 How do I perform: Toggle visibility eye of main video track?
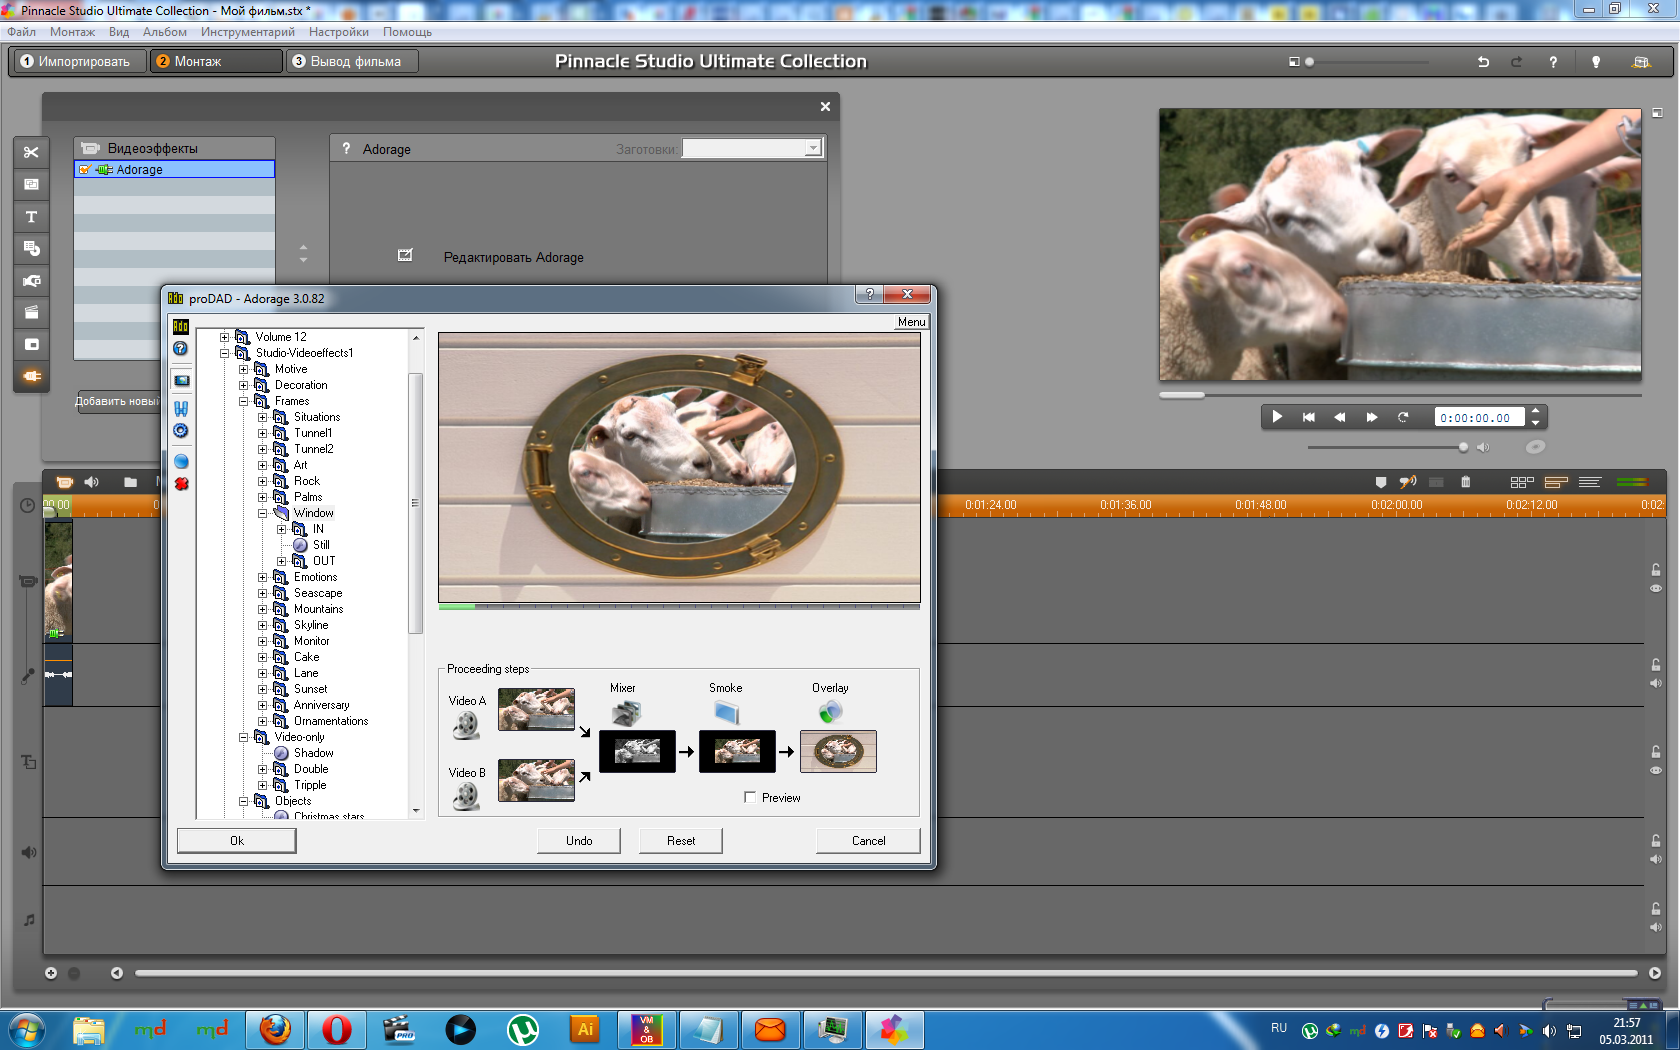point(1656,588)
